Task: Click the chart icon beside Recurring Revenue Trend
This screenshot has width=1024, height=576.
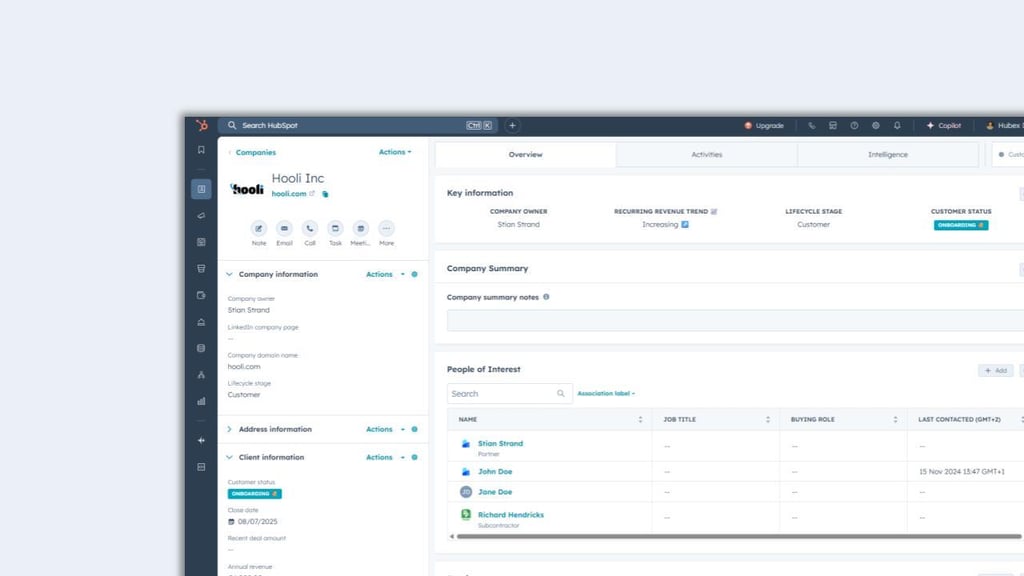Action: click(714, 212)
